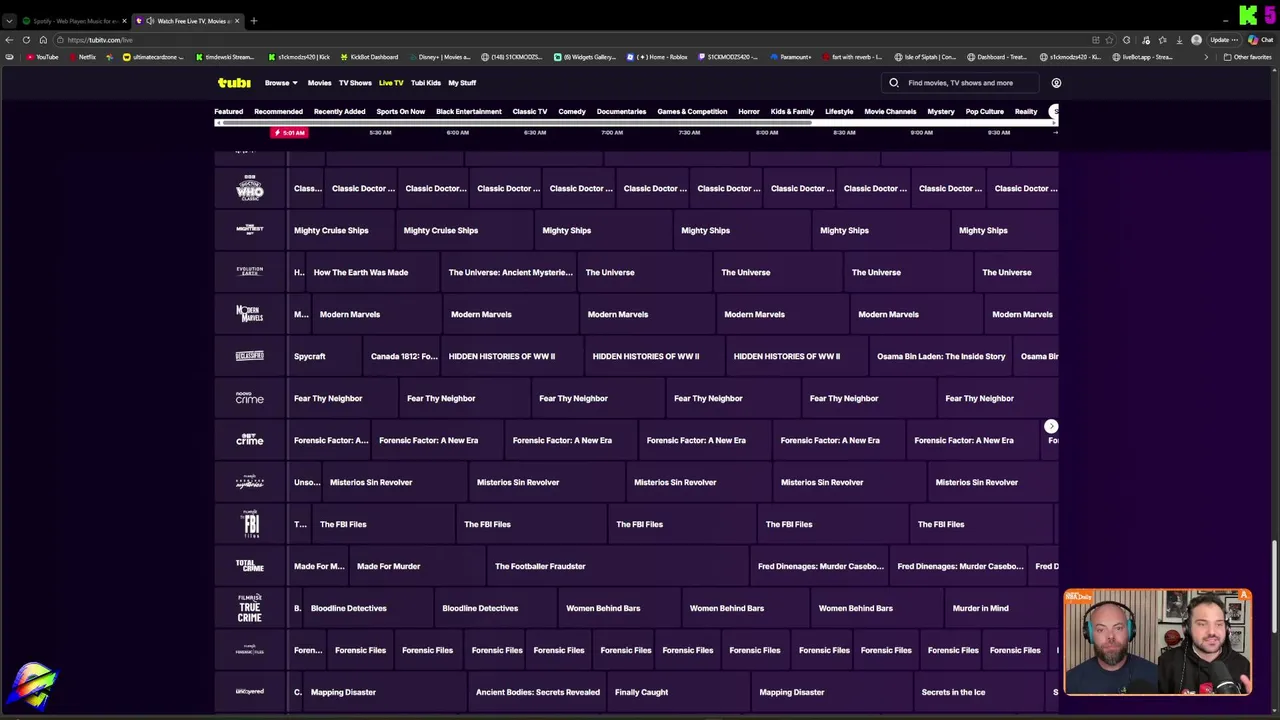Screen dimensions: 1280x720
Task: Select Live TV in navigation
Action: (x=391, y=83)
